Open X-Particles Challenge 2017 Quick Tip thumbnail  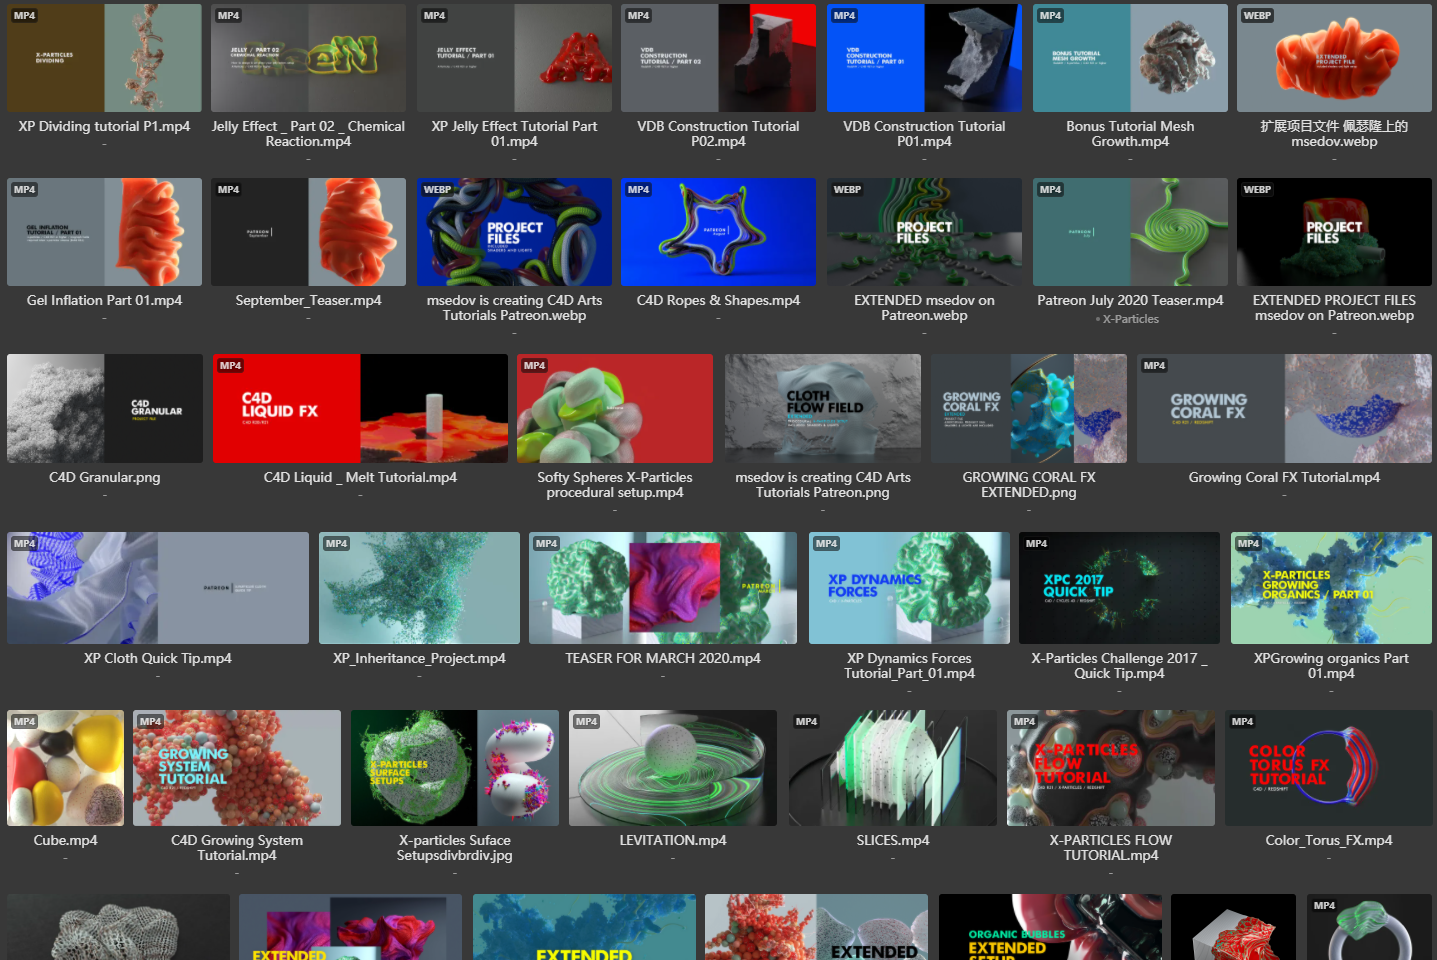pos(1119,588)
